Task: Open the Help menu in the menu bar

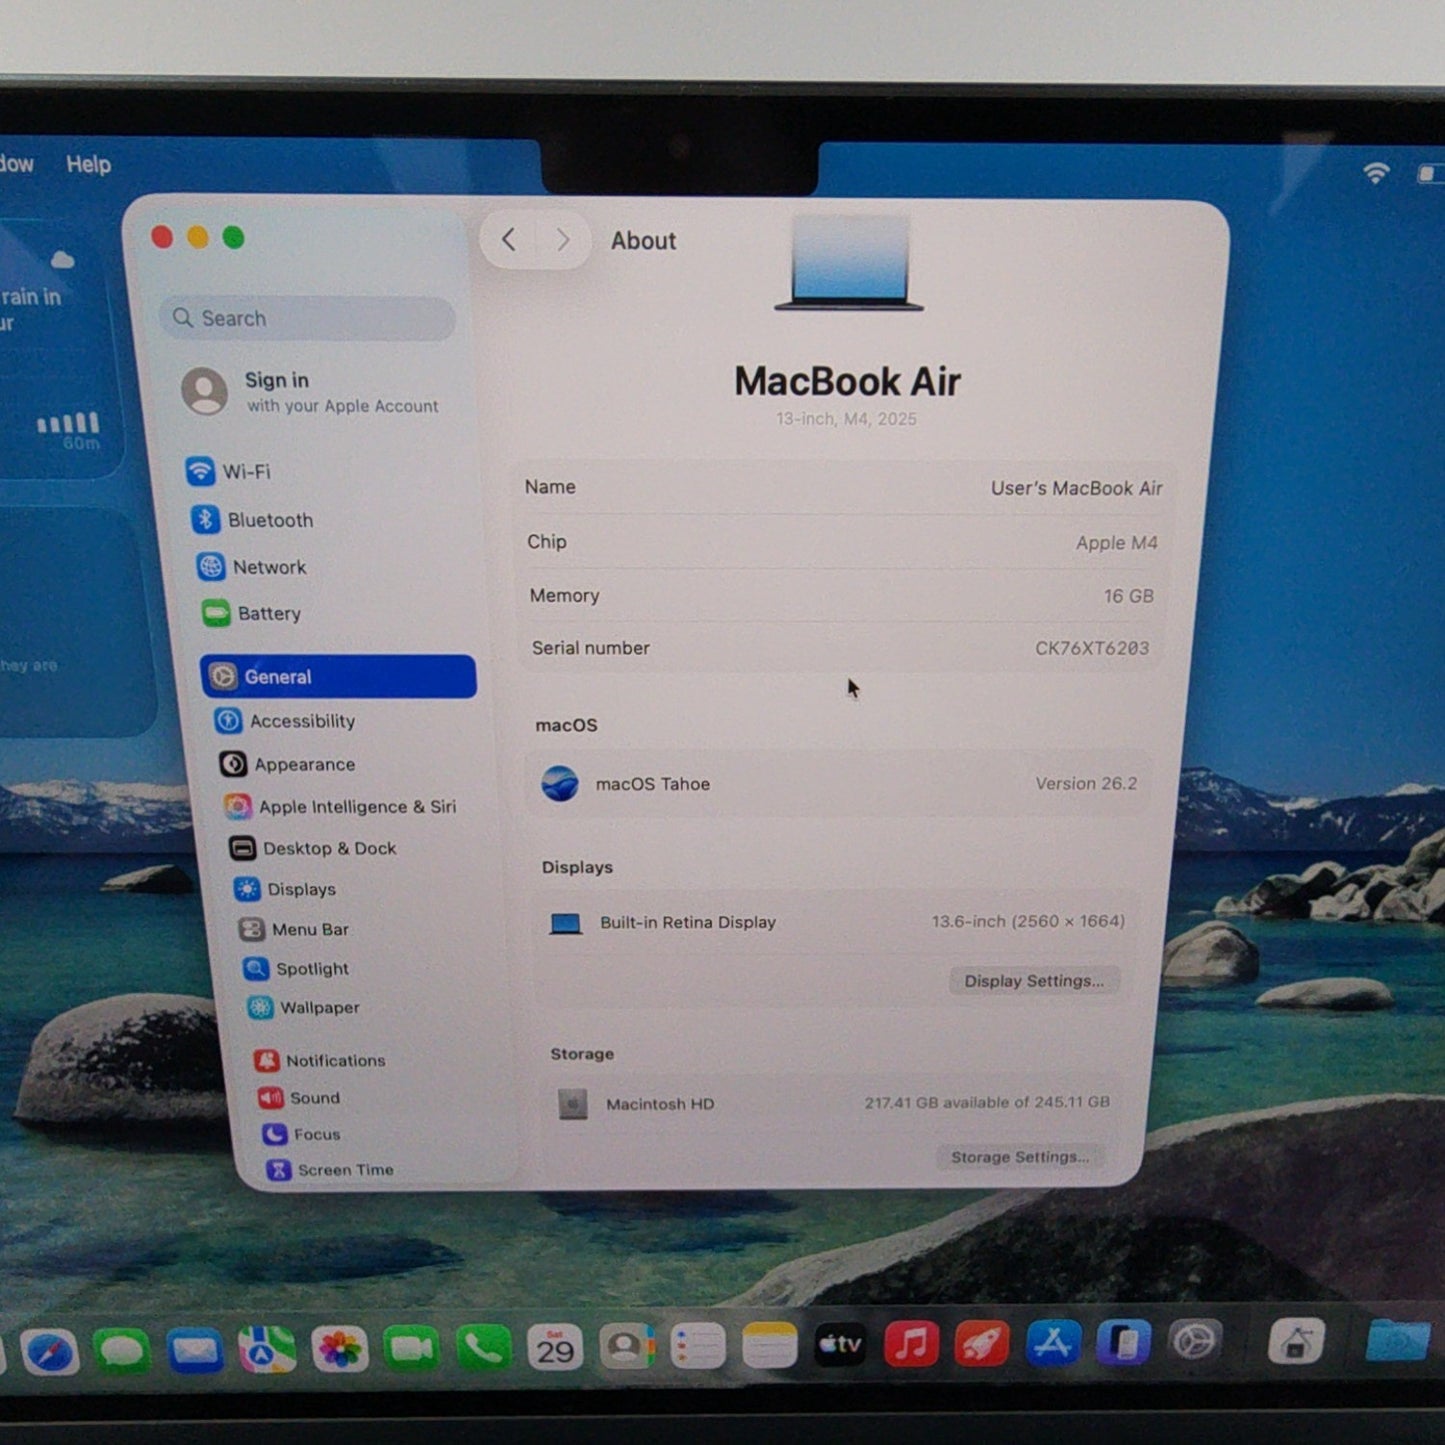Action: [x=88, y=164]
